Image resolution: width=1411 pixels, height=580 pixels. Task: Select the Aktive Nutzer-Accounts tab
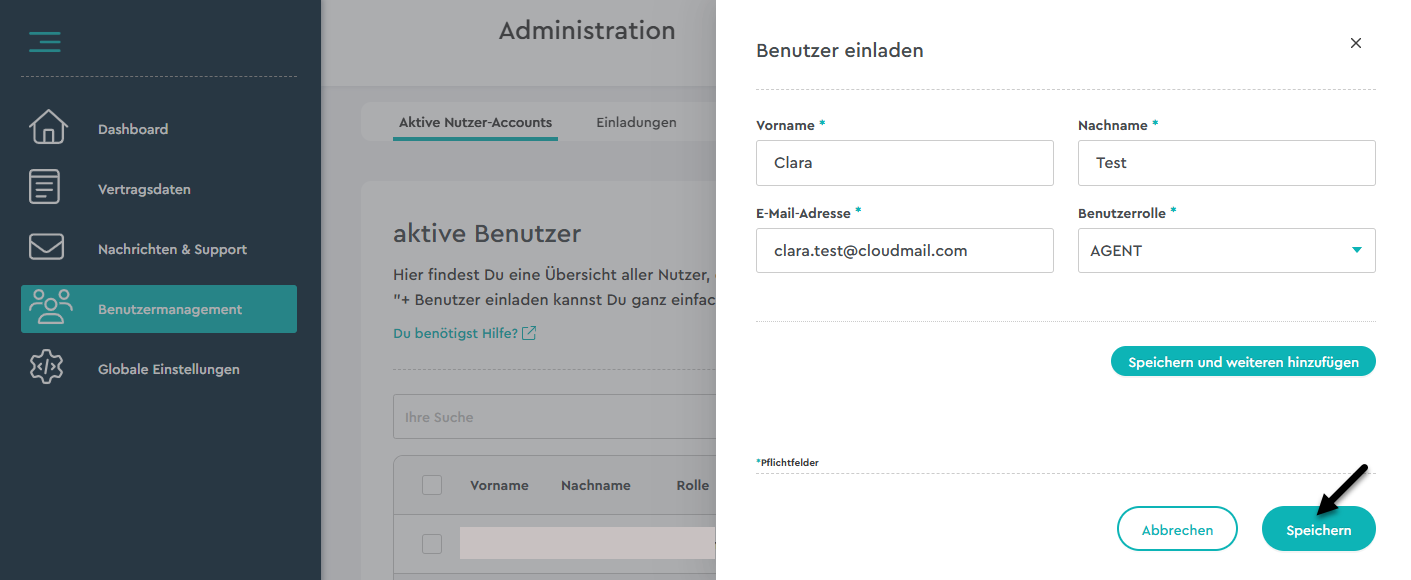(x=475, y=123)
